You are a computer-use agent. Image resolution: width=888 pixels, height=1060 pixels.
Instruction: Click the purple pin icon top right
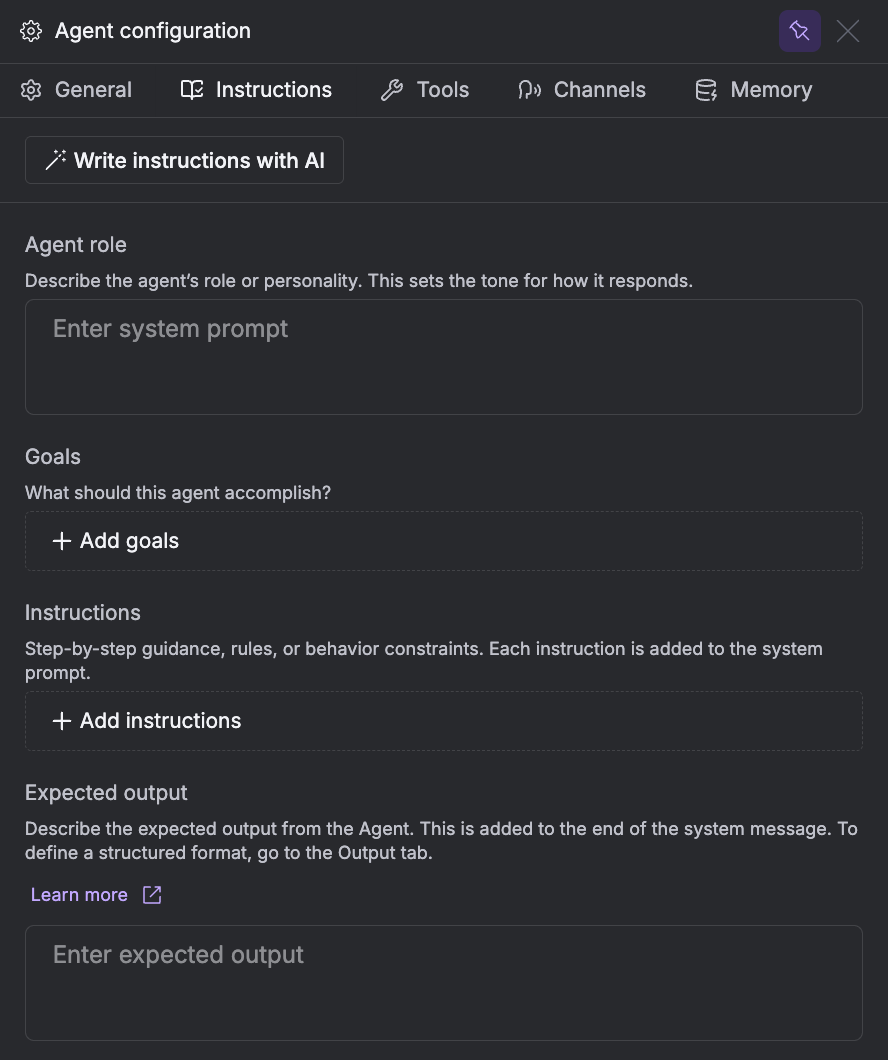[799, 31]
